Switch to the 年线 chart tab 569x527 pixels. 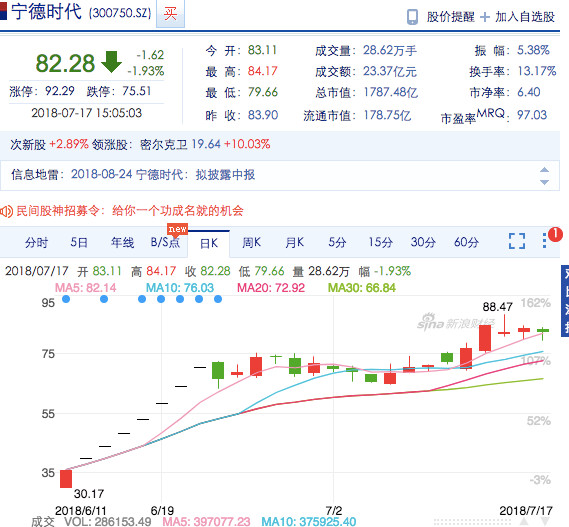point(122,242)
